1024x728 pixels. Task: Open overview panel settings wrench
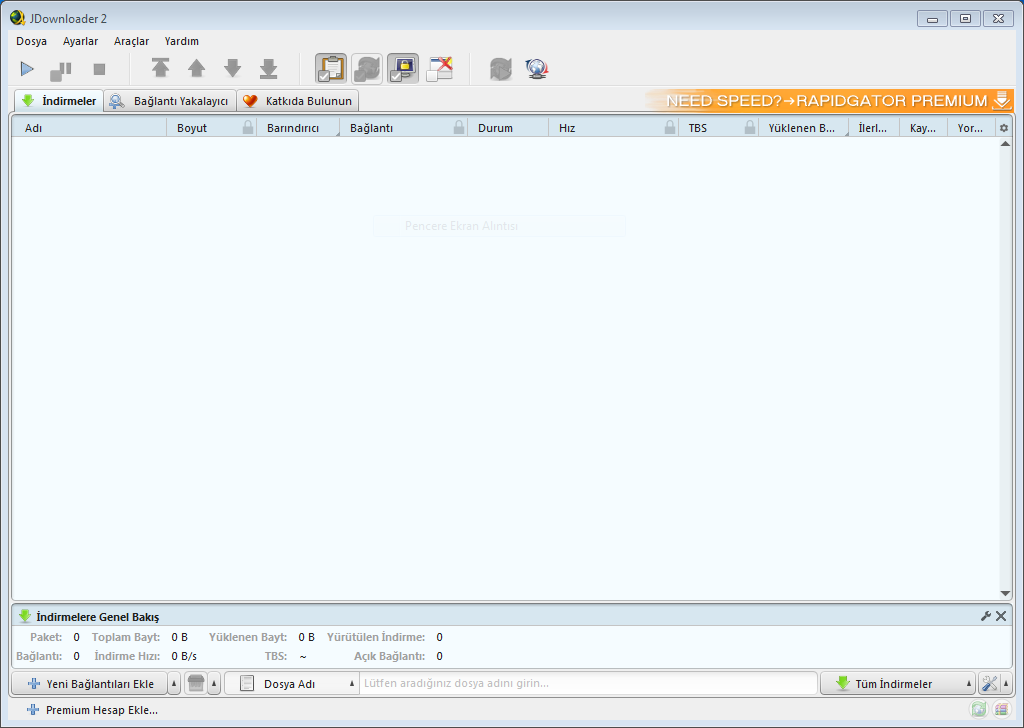coord(985,616)
